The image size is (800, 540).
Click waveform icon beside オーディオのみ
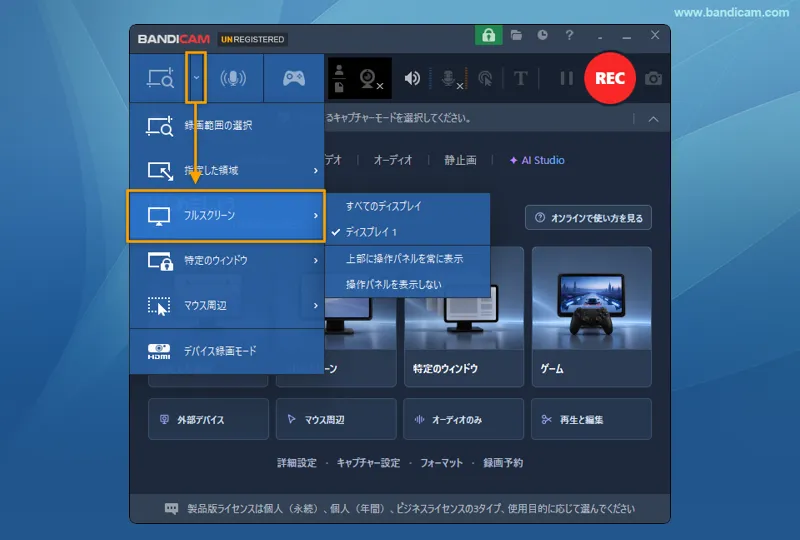[x=419, y=420]
